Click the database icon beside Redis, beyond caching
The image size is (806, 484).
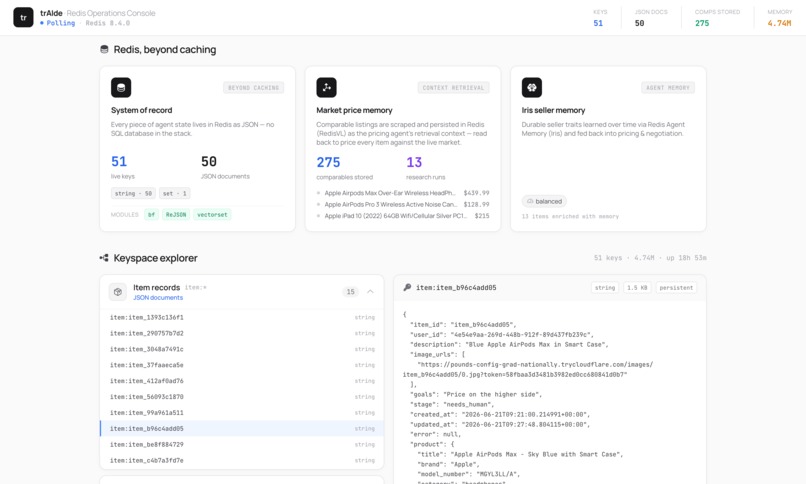[x=104, y=49]
